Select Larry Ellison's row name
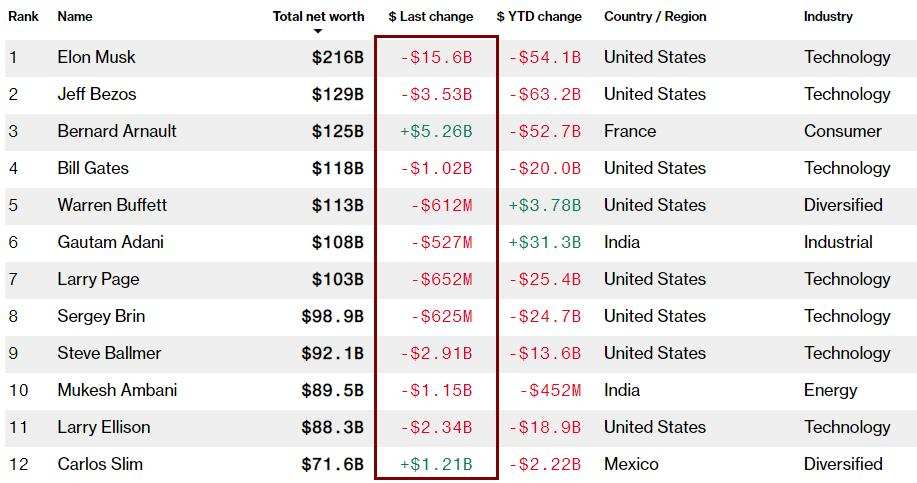This screenshot has height=483, width=917. tap(104, 427)
